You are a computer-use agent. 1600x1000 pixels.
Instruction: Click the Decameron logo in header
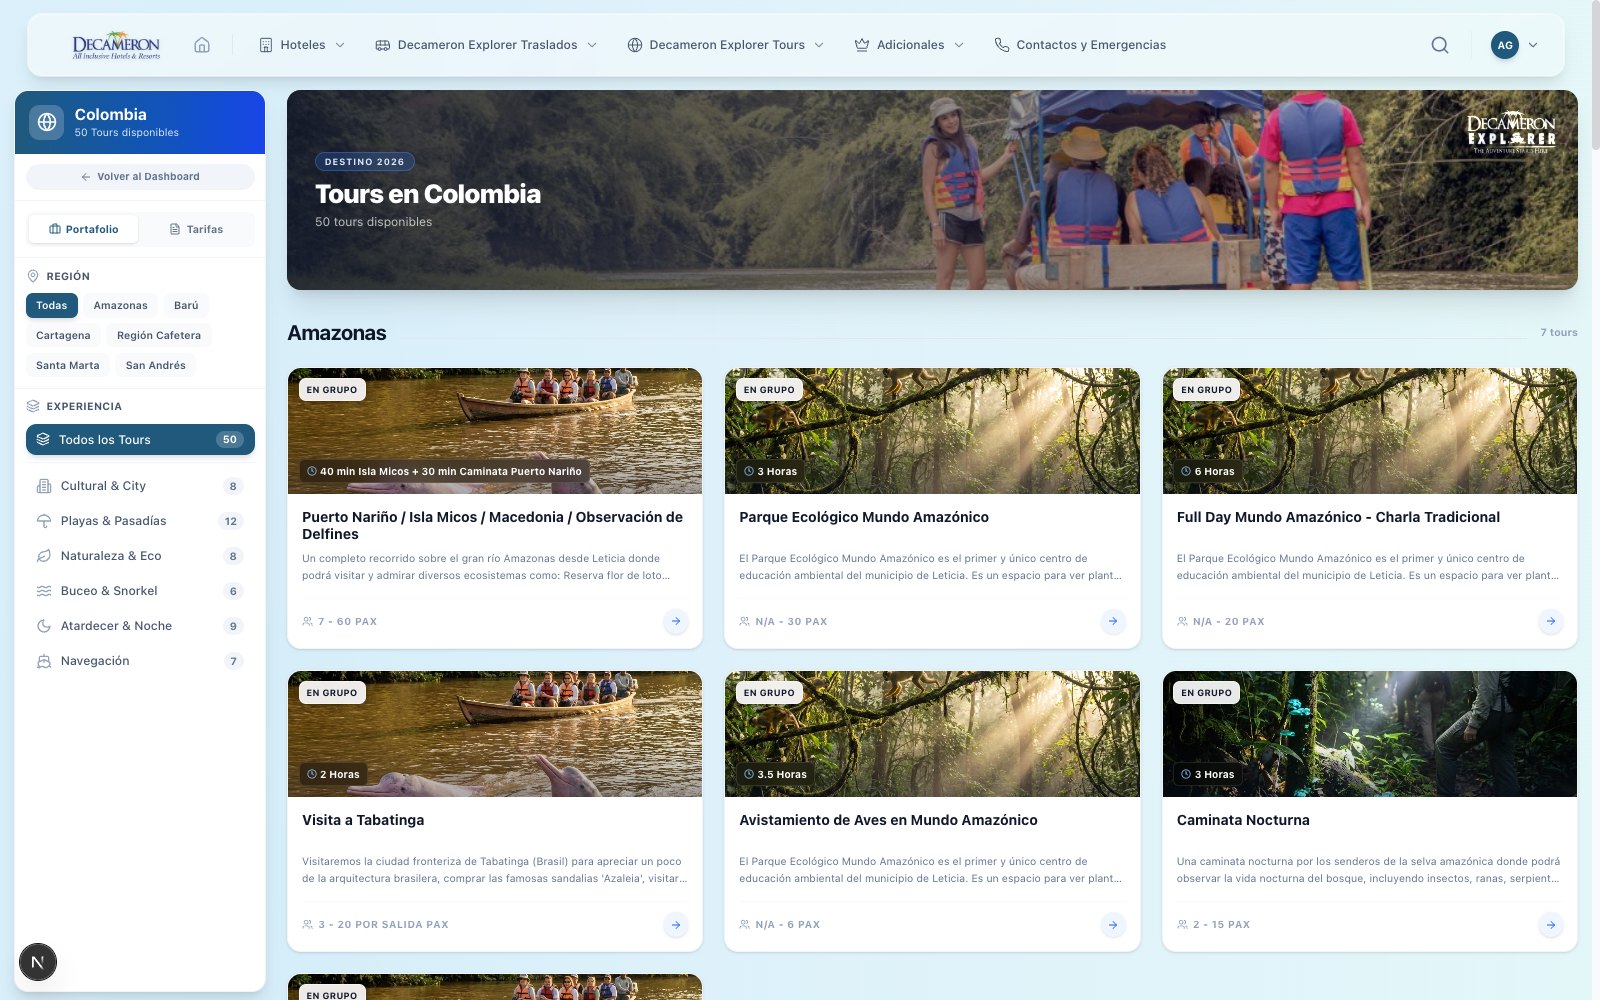(116, 45)
